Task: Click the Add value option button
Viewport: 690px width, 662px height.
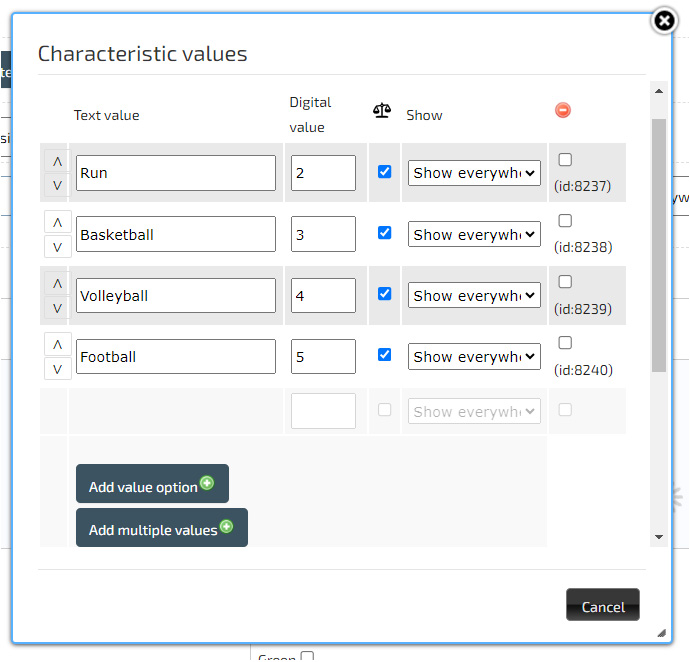Action: coord(152,484)
